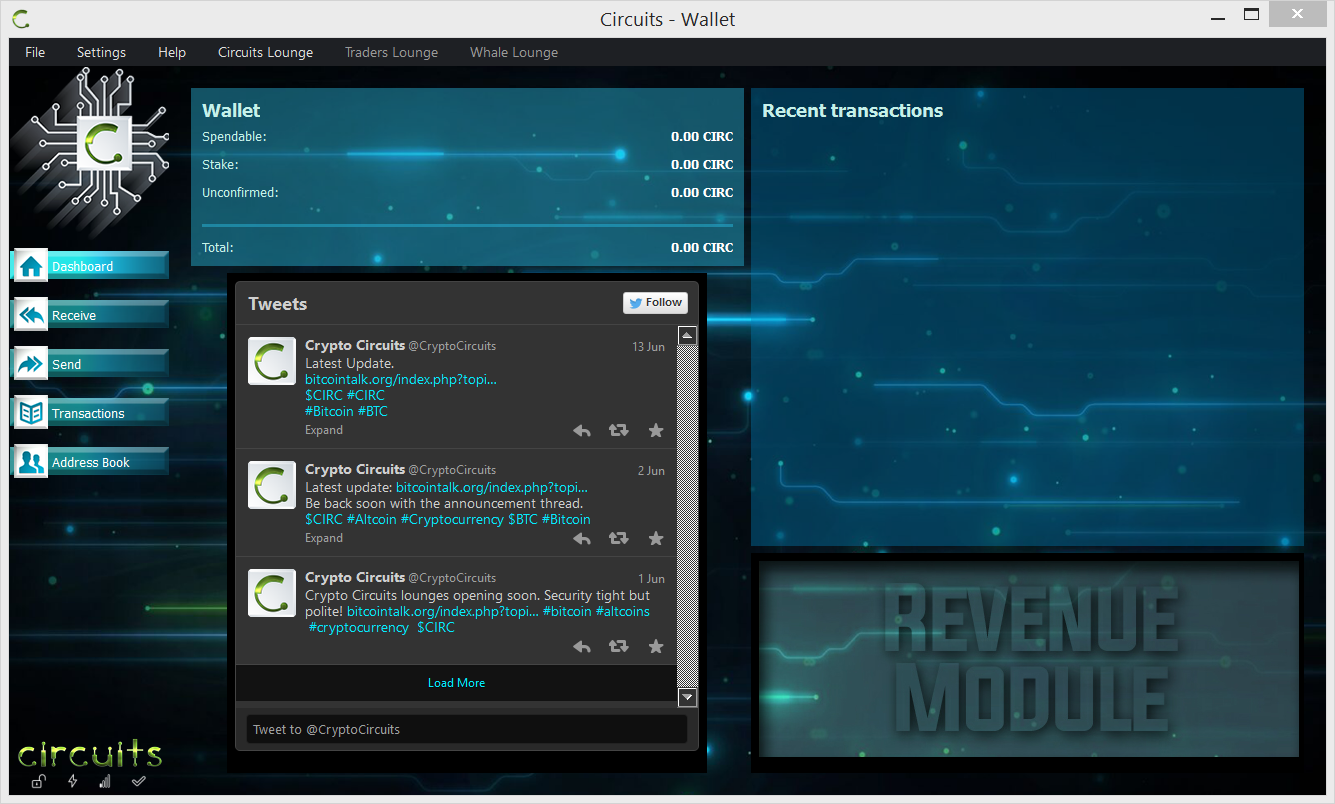
Task: Click the 13 Jun tweet date
Action: pyautogui.click(x=648, y=347)
